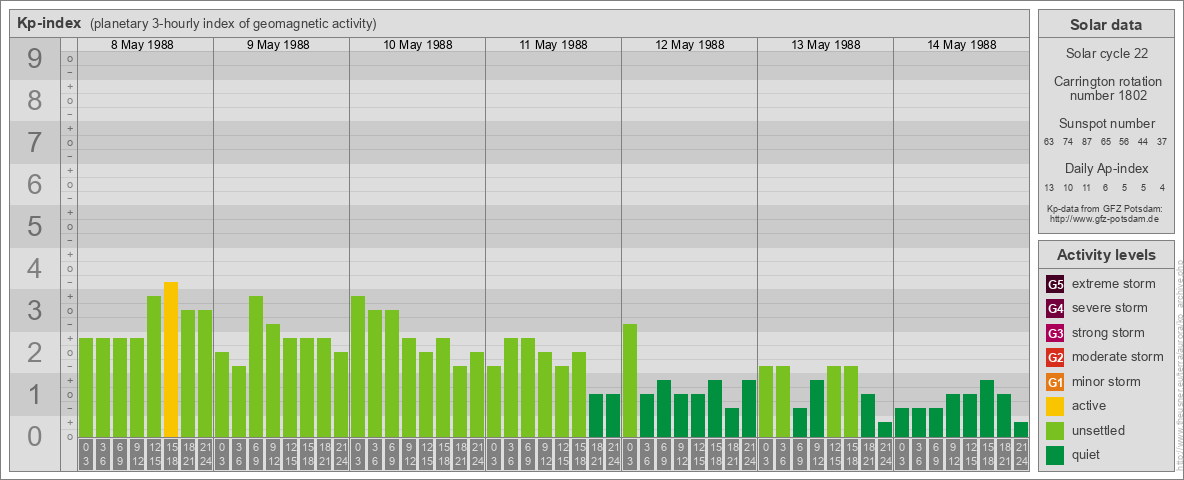Click the 6-9 time label under 14 May
Screen dimensions: 1184x480
click(x=936, y=454)
